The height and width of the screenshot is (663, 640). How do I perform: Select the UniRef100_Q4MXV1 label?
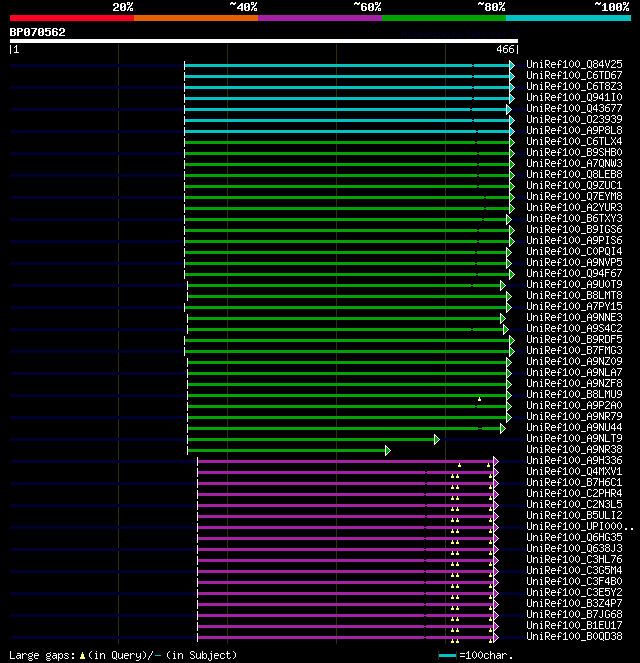(x=574, y=471)
